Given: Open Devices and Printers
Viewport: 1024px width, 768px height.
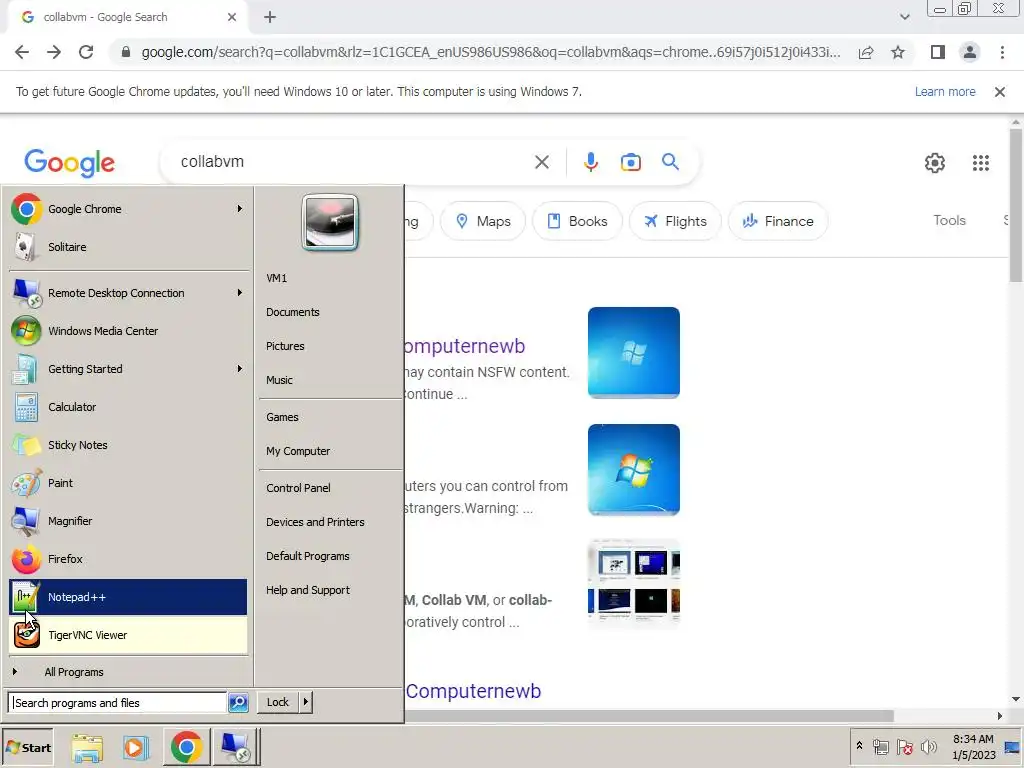Looking at the screenshot, I should pyautogui.click(x=315, y=522).
